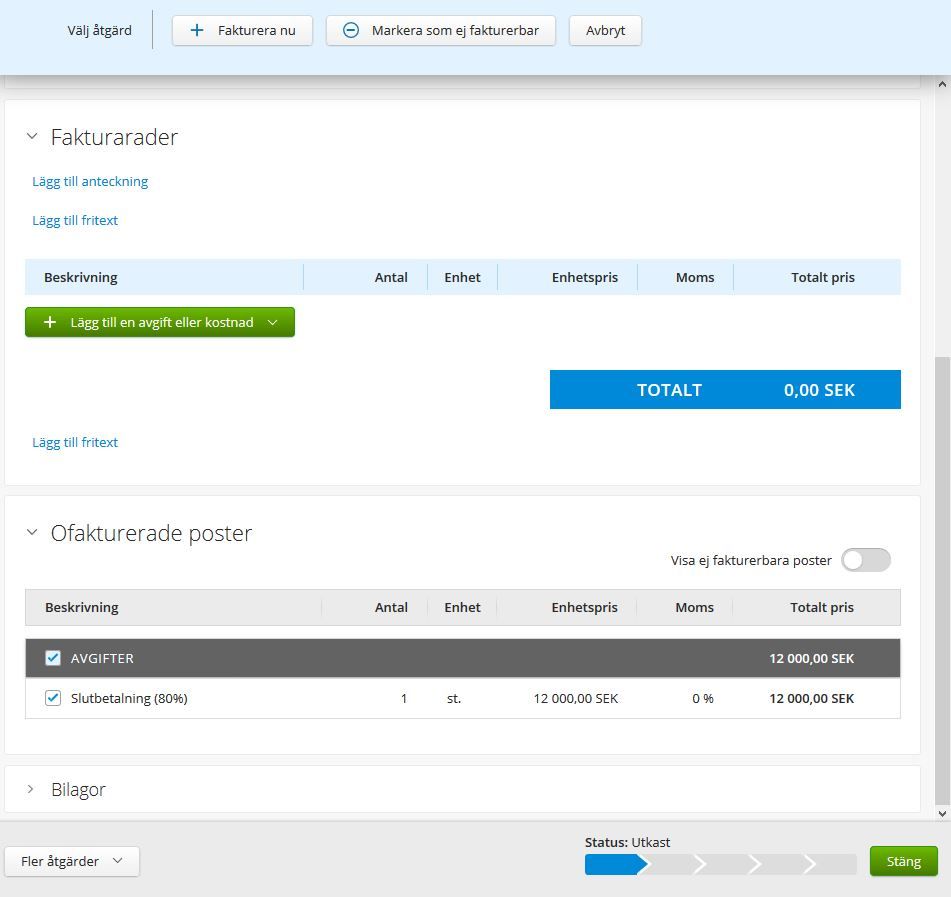Click Totalt pris header in Fakturarader table

(x=822, y=277)
